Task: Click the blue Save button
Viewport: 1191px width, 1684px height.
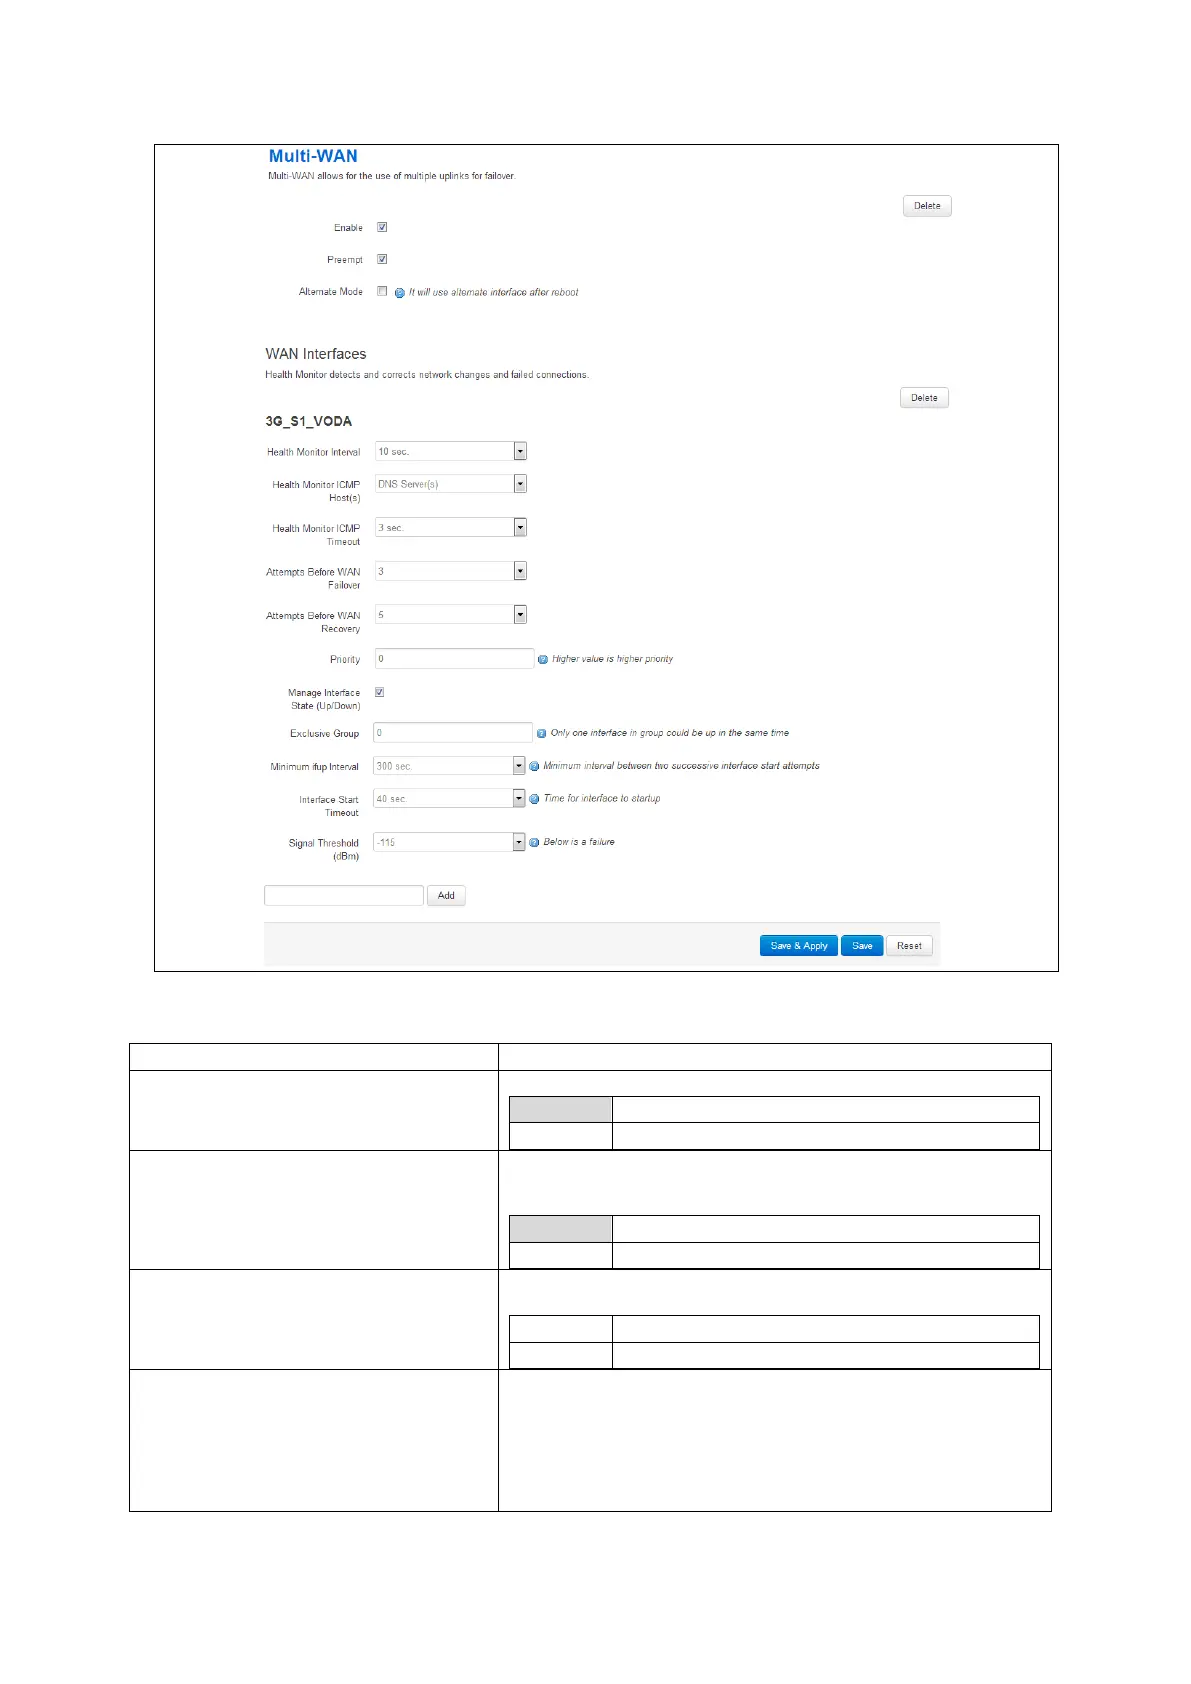Action: coord(862,946)
